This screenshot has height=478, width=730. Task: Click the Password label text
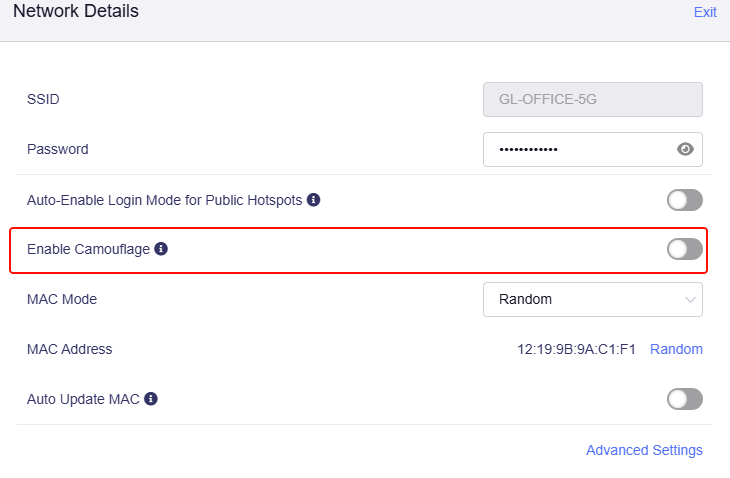coord(58,149)
